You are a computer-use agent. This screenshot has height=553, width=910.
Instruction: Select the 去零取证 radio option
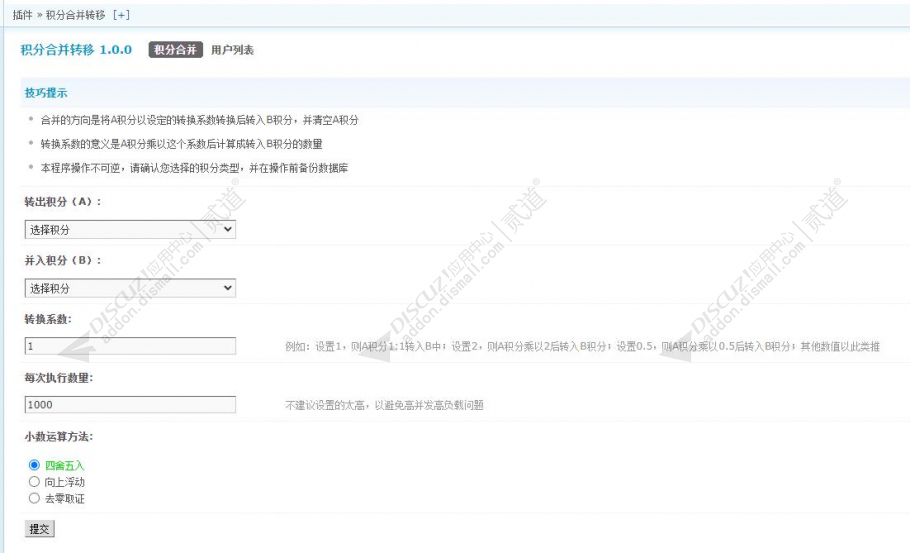click(34, 498)
